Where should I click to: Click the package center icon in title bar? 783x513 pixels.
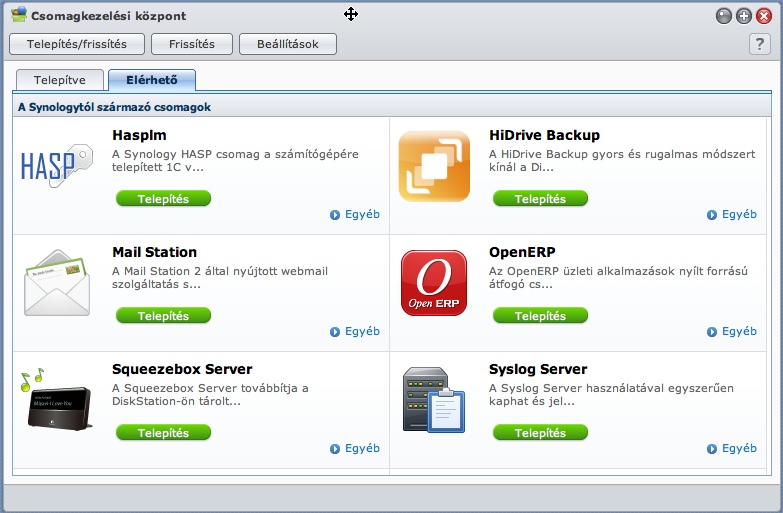coord(19,14)
